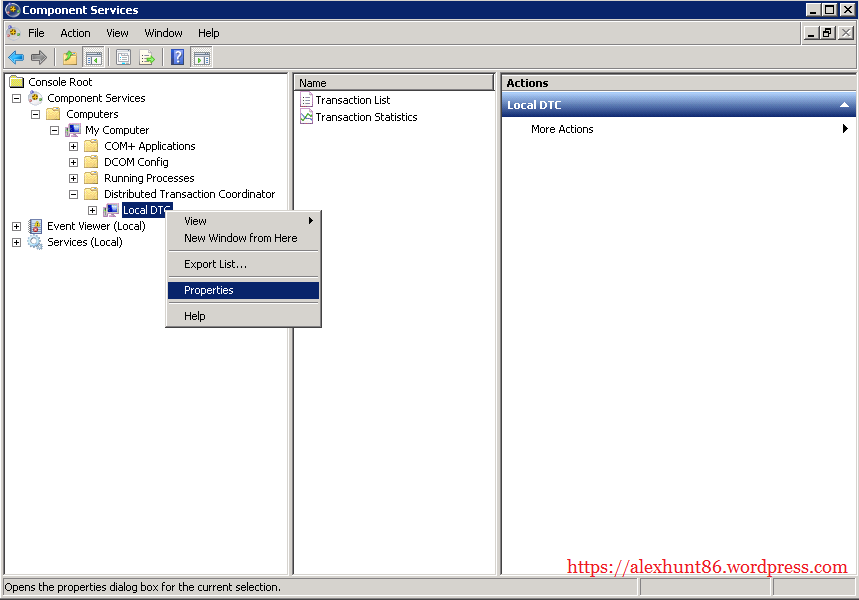
Task: Click the Computers folder icon
Action: 53,114
